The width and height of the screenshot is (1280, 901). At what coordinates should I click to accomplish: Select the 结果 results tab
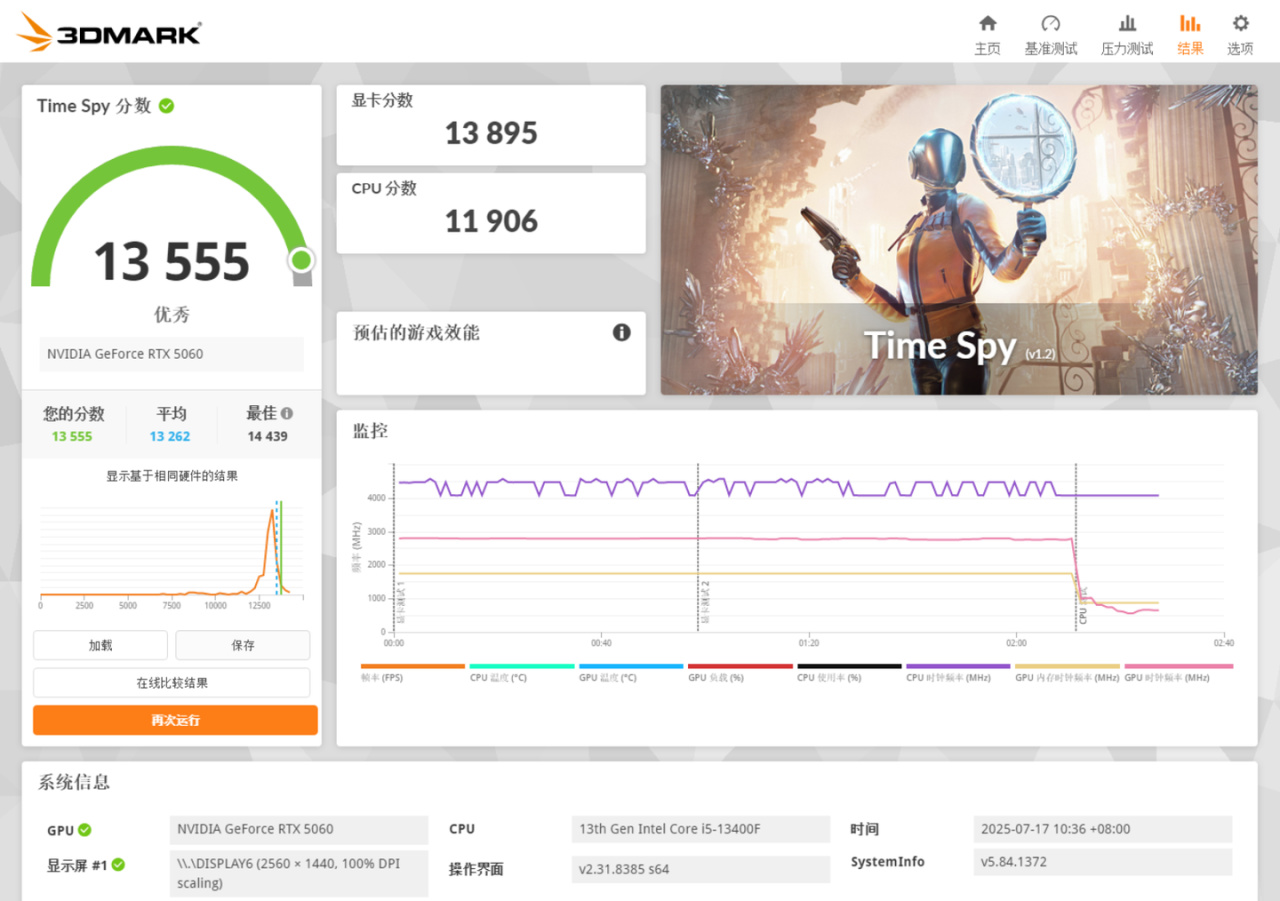coord(1190,35)
